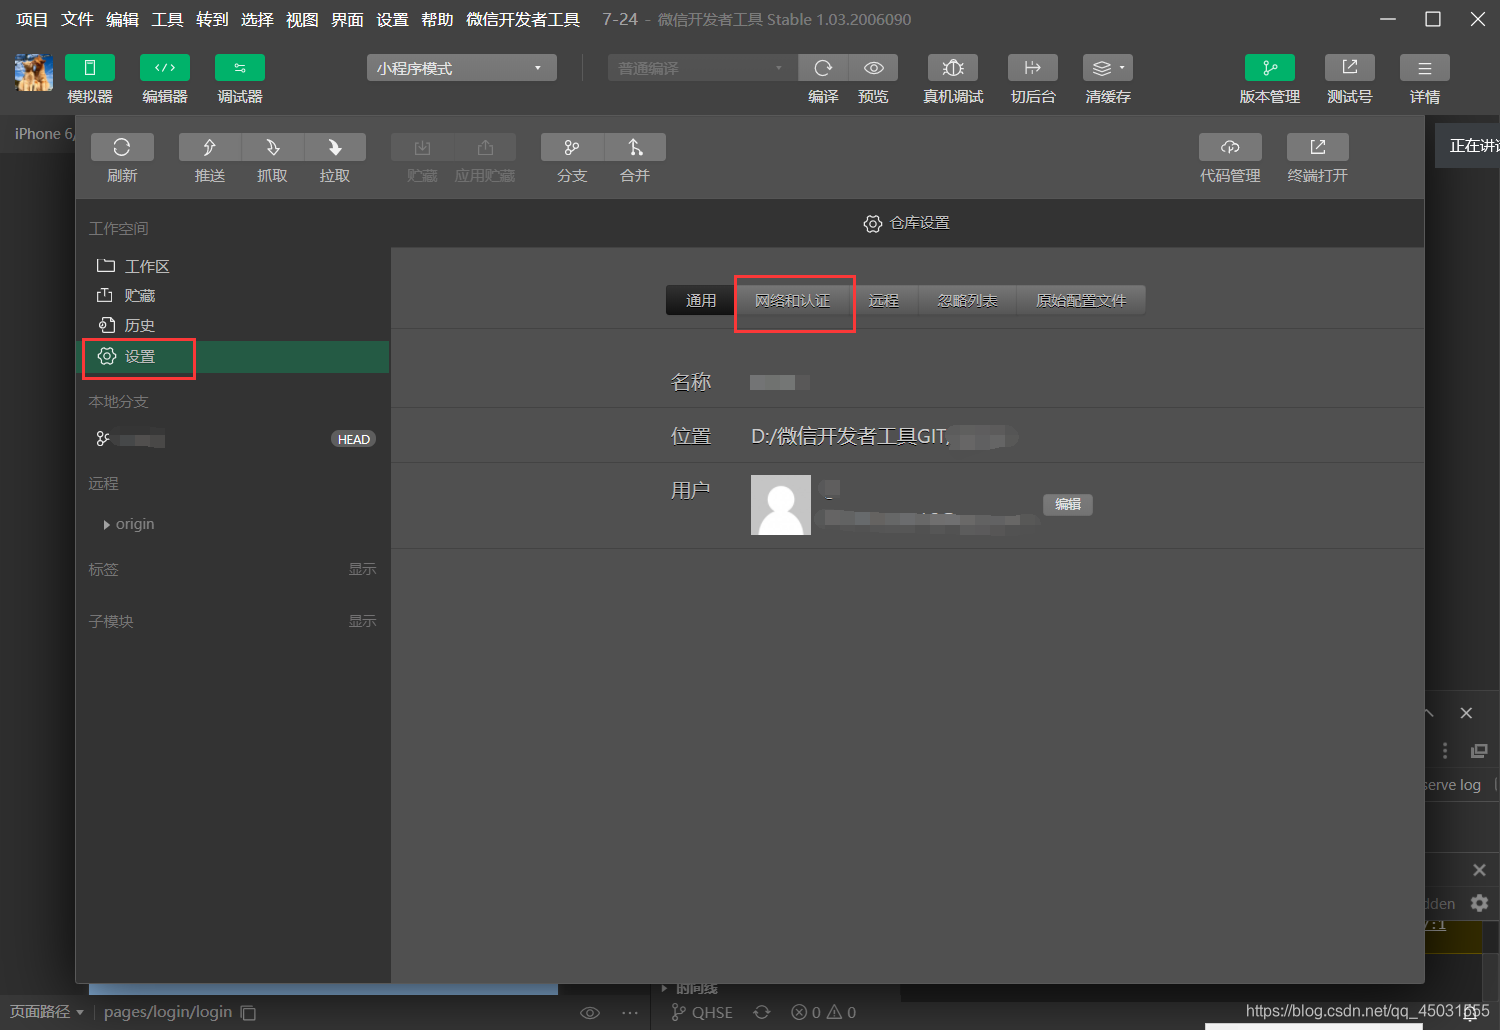Open the Project menu
This screenshot has width=1500, height=1030.
32,19
